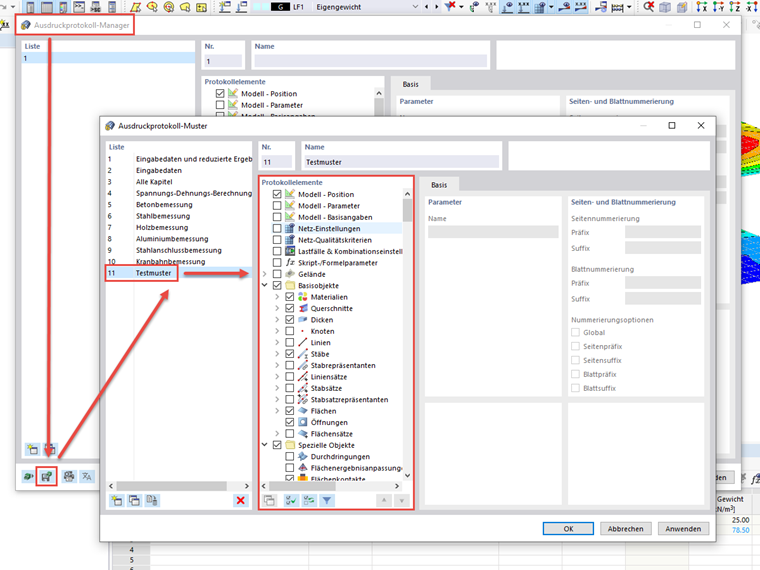Click the Name field containing Testmuster
The width and height of the screenshot is (760, 570).
tap(401, 162)
